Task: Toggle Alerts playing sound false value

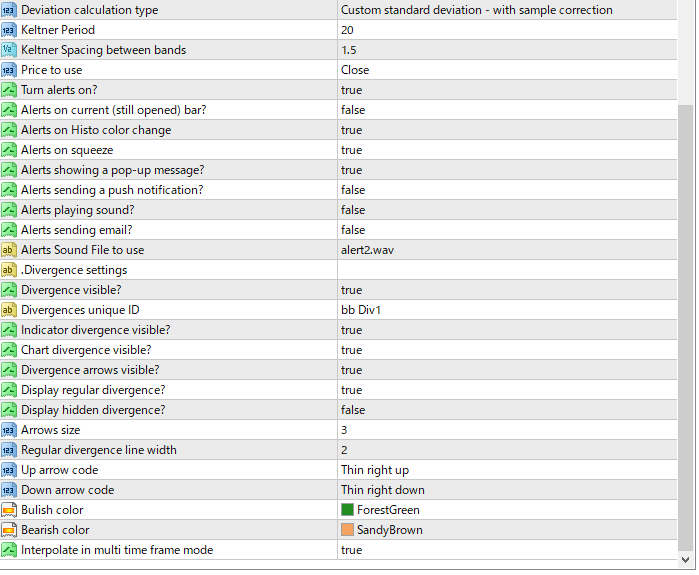Action: [x=507, y=210]
